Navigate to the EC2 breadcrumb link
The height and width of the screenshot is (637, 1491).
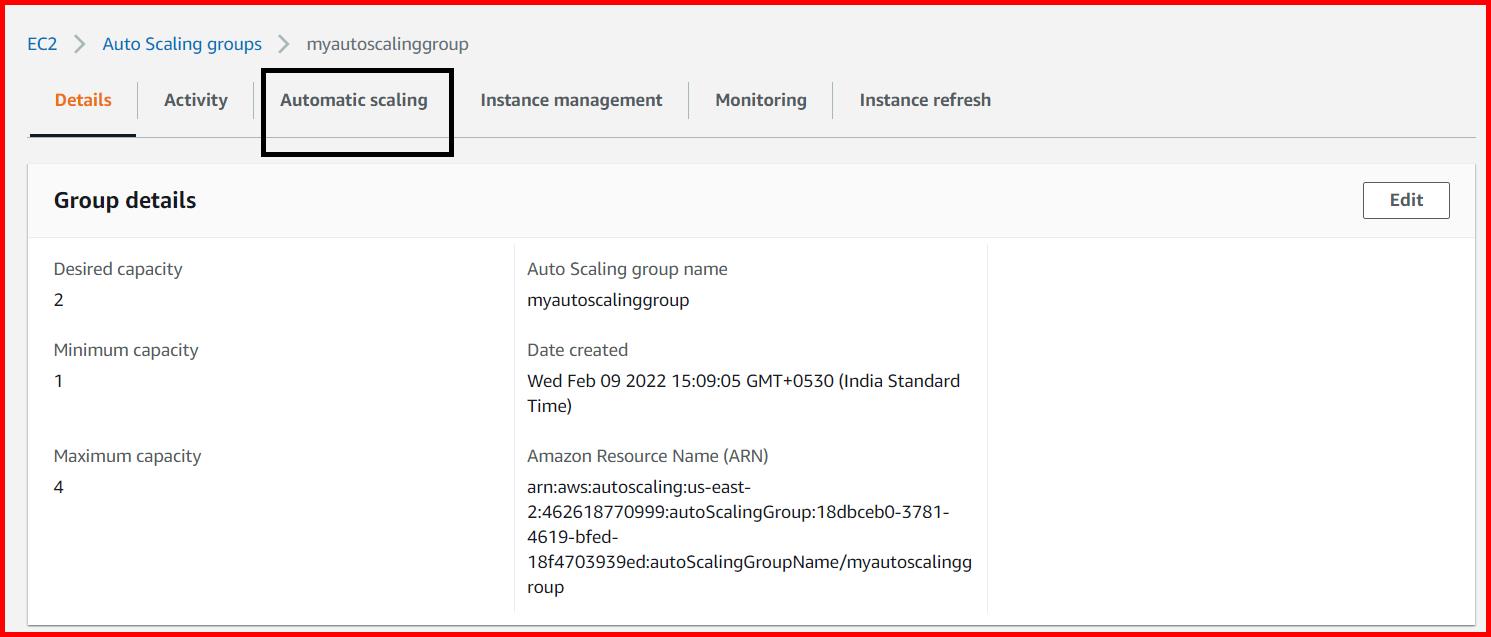[x=43, y=43]
